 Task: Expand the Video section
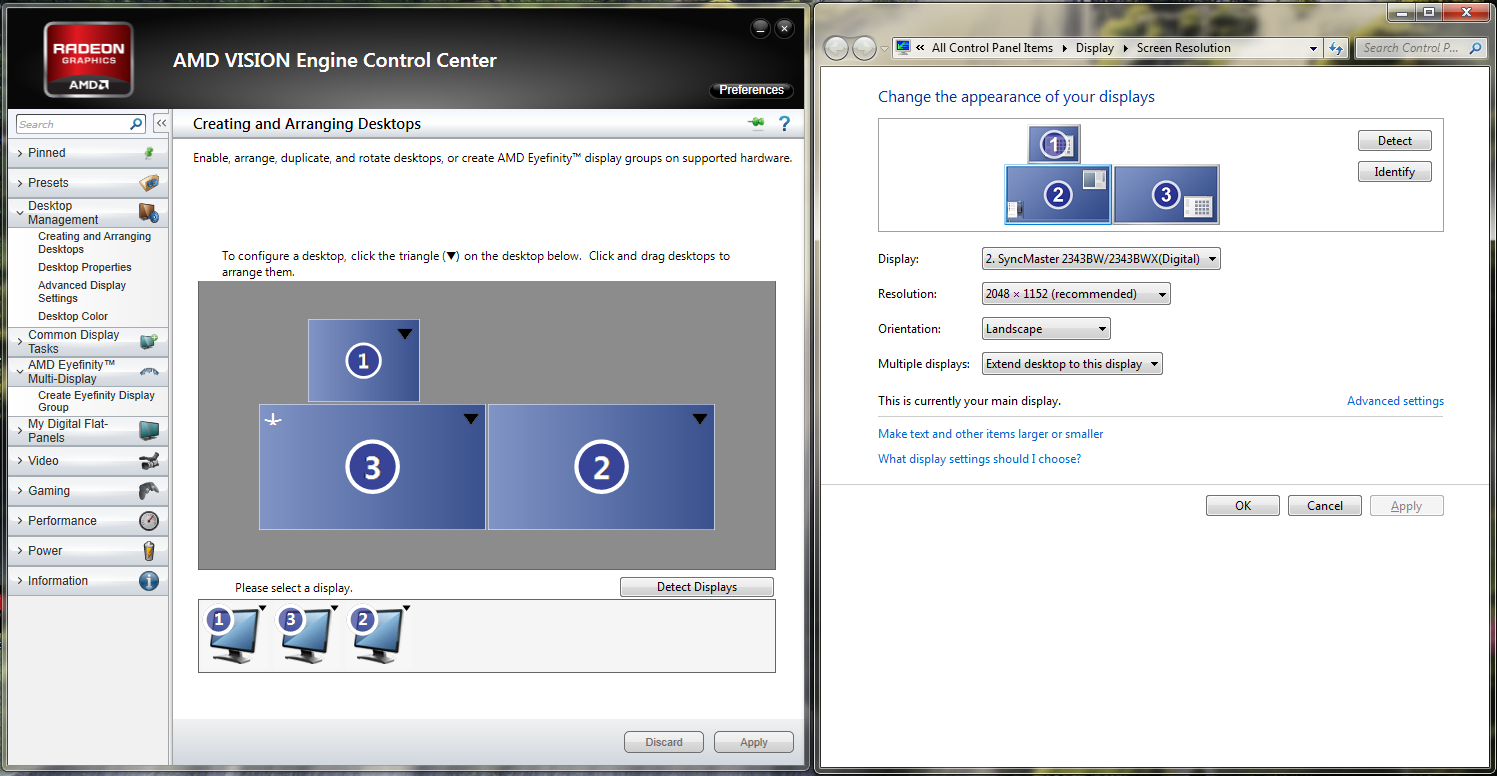(20, 461)
